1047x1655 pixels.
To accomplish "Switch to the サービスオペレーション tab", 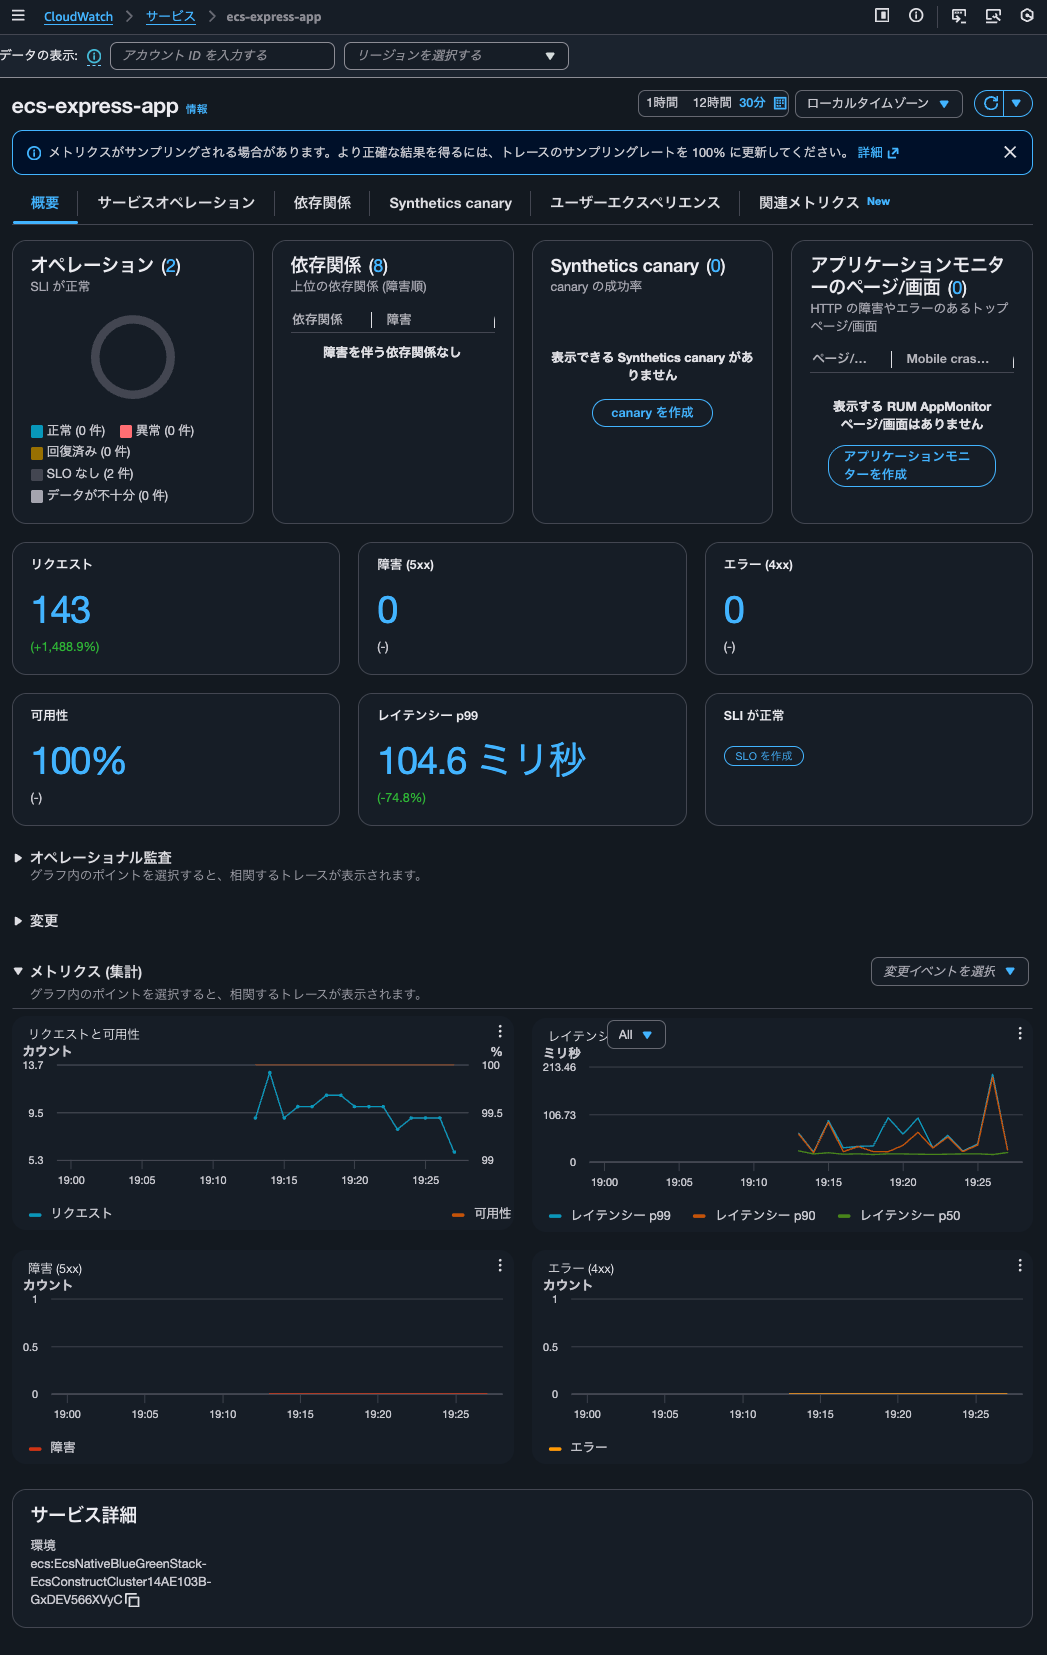I will click(176, 203).
